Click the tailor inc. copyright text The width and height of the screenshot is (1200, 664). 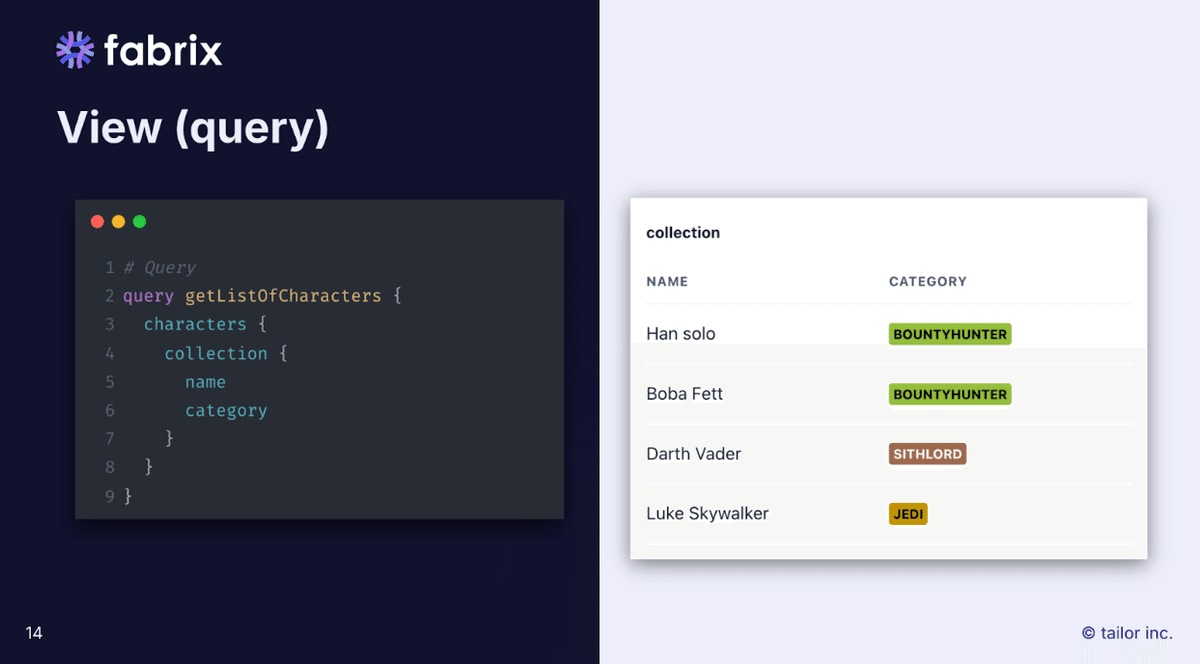coord(1127,633)
